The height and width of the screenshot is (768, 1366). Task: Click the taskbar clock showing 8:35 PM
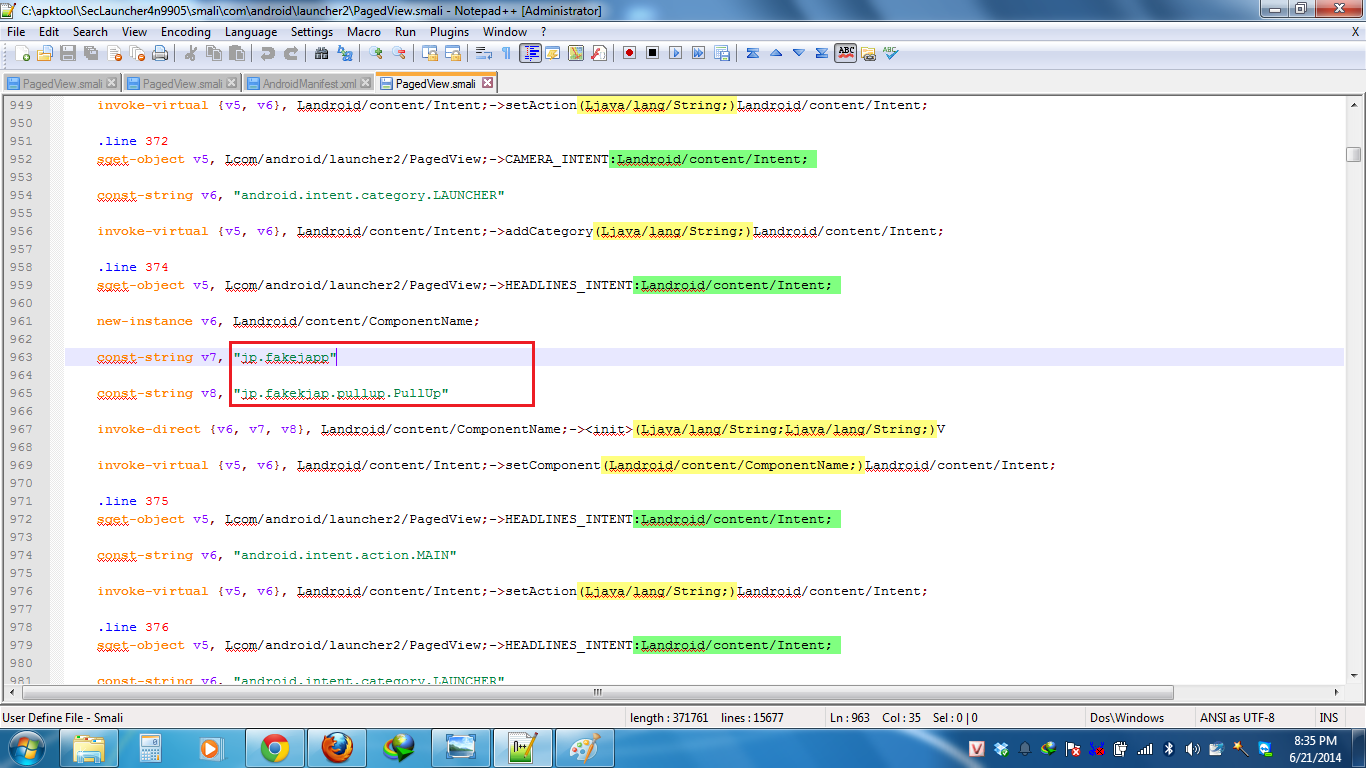1313,748
